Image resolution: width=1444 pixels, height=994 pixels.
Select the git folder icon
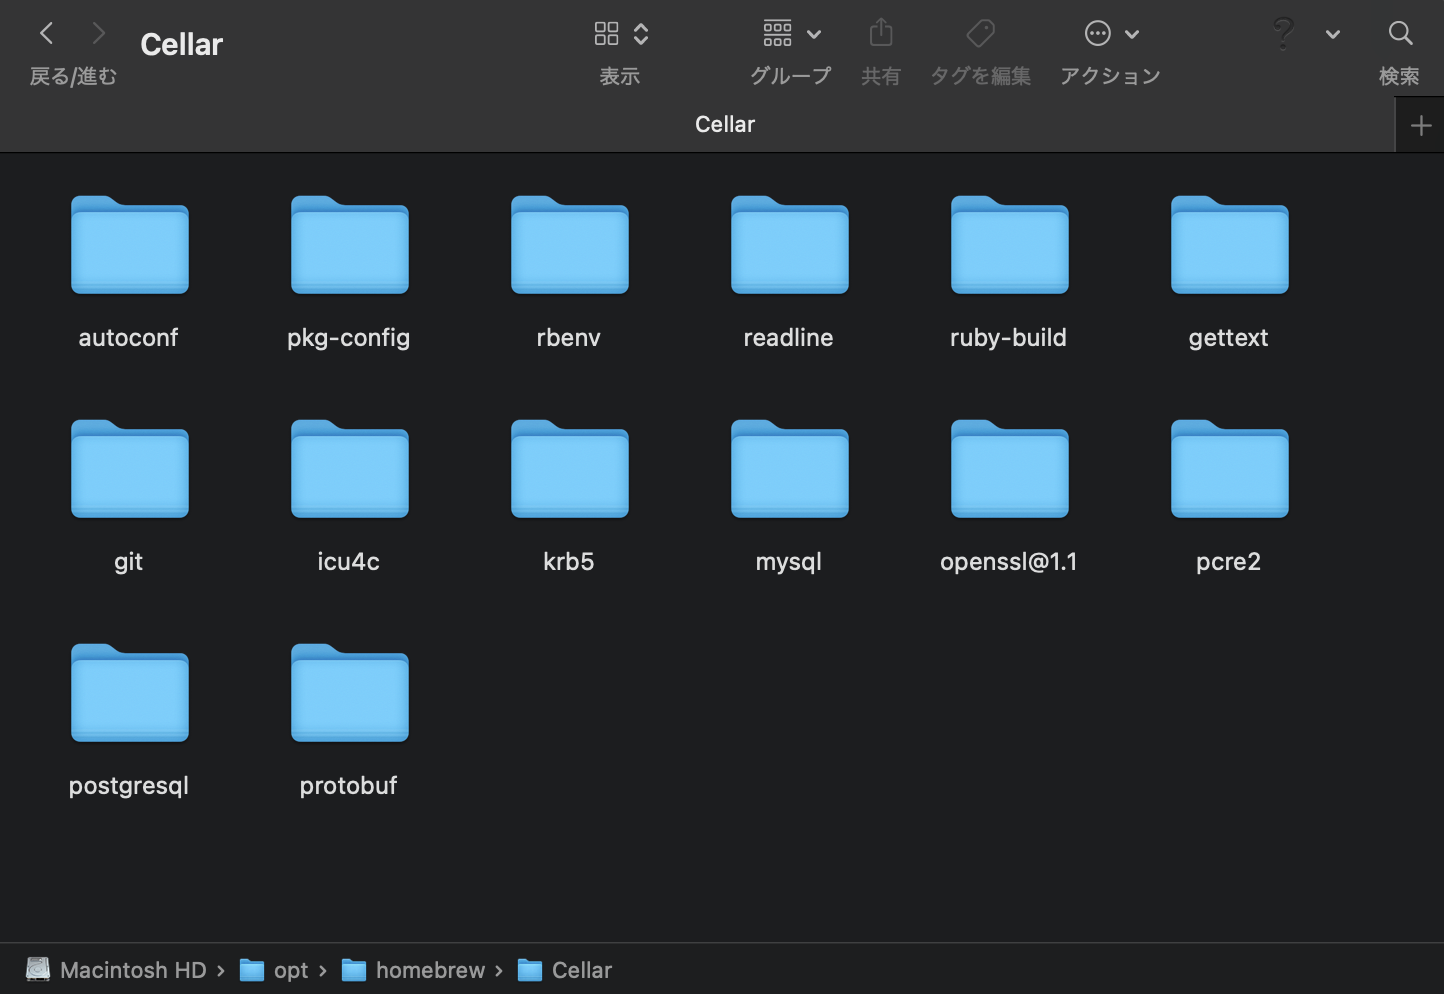(130, 469)
